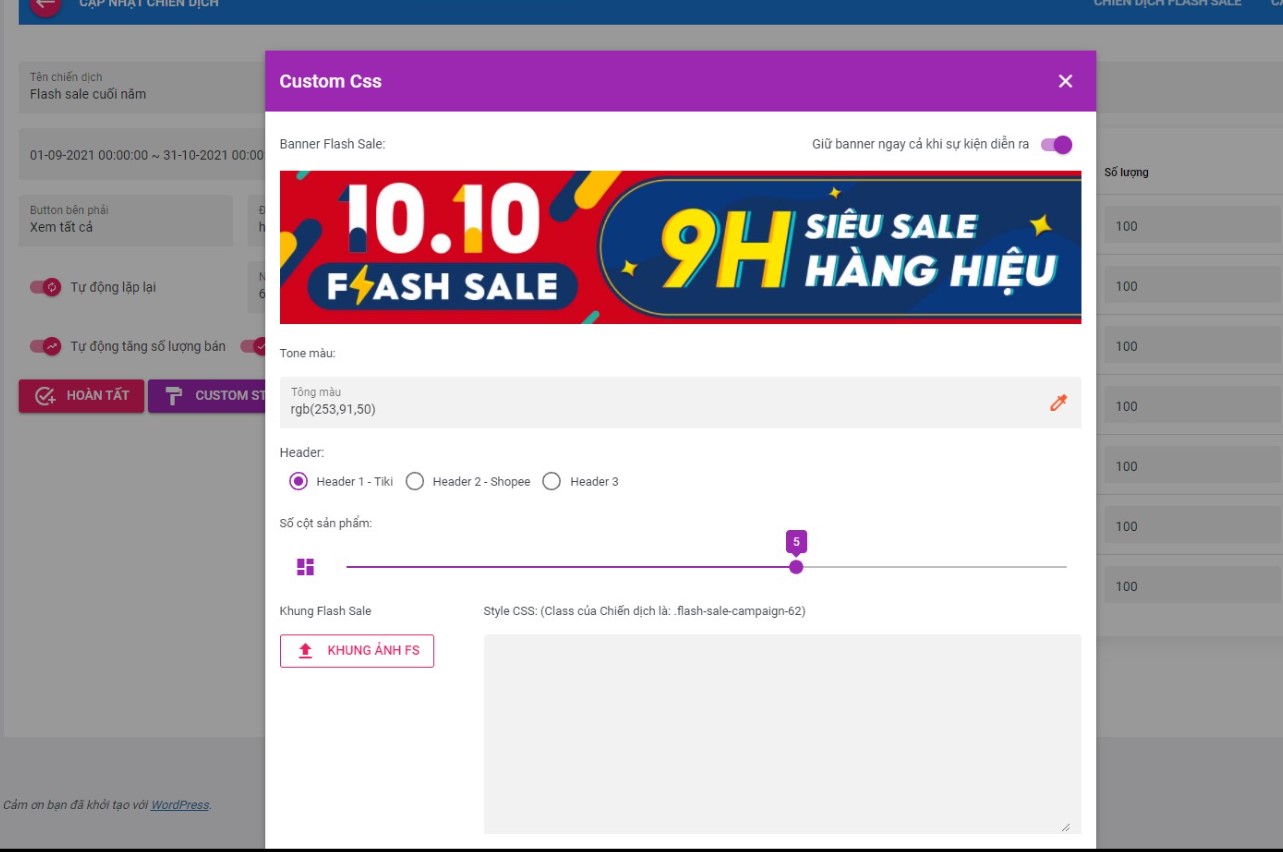Close the Custom Css dialog
1283x852 pixels.
tap(1065, 81)
